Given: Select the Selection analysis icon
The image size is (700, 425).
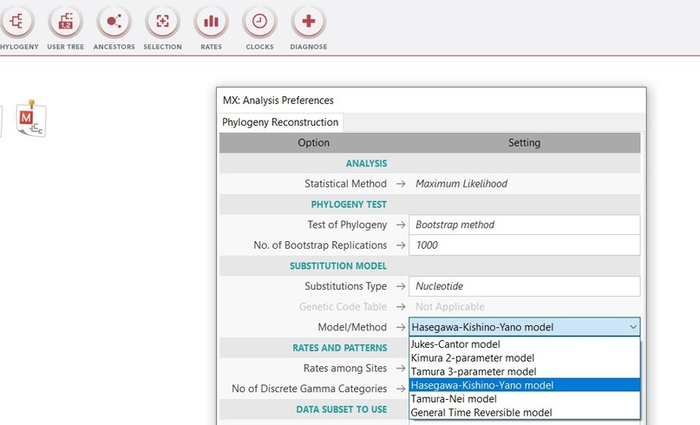Looking at the screenshot, I should [x=162, y=22].
